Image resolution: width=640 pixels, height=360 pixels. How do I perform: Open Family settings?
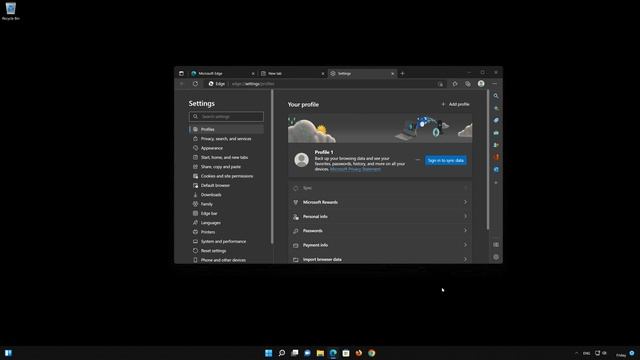coord(226,204)
